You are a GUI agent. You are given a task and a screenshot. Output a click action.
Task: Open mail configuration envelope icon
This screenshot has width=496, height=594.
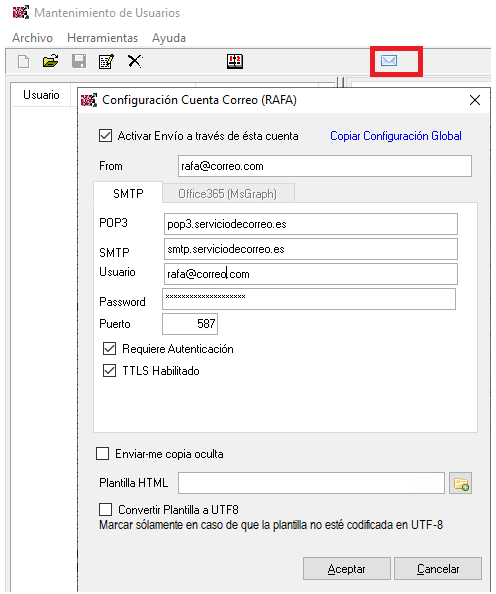tap(389, 61)
